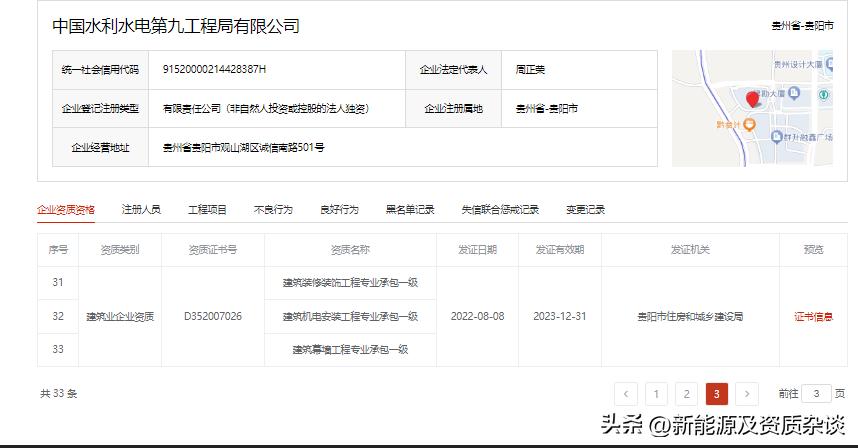Click the 发证机关 column header
Screen dimensions: 858x448
(690, 250)
